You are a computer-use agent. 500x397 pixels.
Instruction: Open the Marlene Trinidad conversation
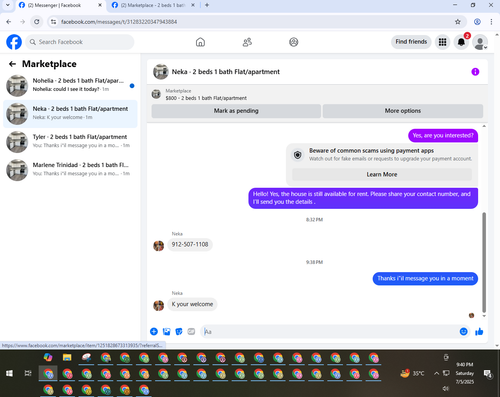click(70, 170)
